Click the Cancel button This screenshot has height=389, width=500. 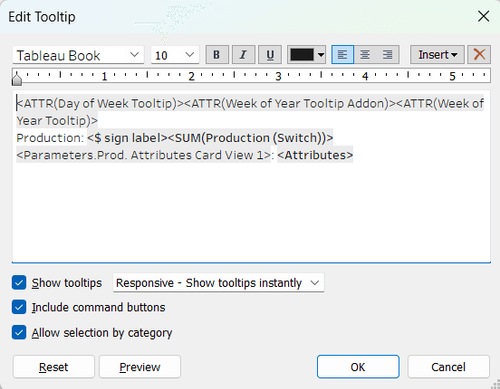[448, 367]
